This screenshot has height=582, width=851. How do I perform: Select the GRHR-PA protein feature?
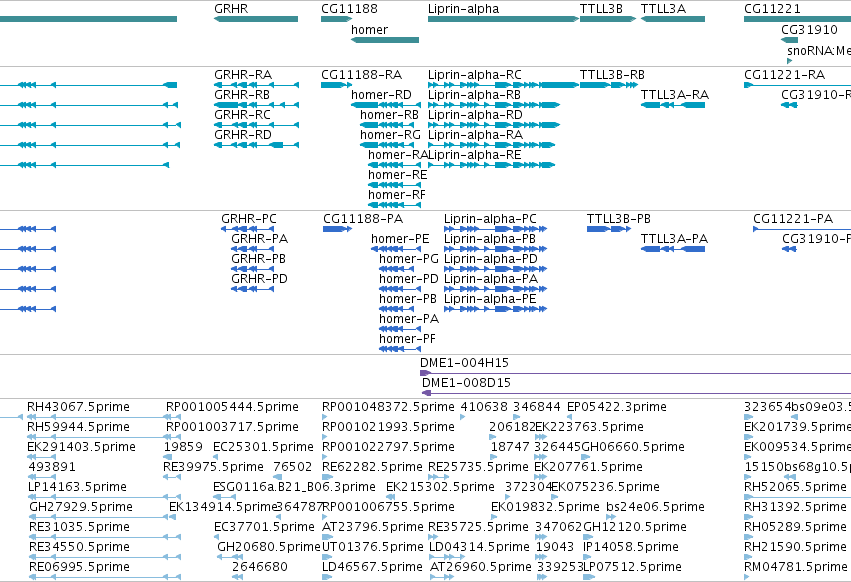point(252,249)
